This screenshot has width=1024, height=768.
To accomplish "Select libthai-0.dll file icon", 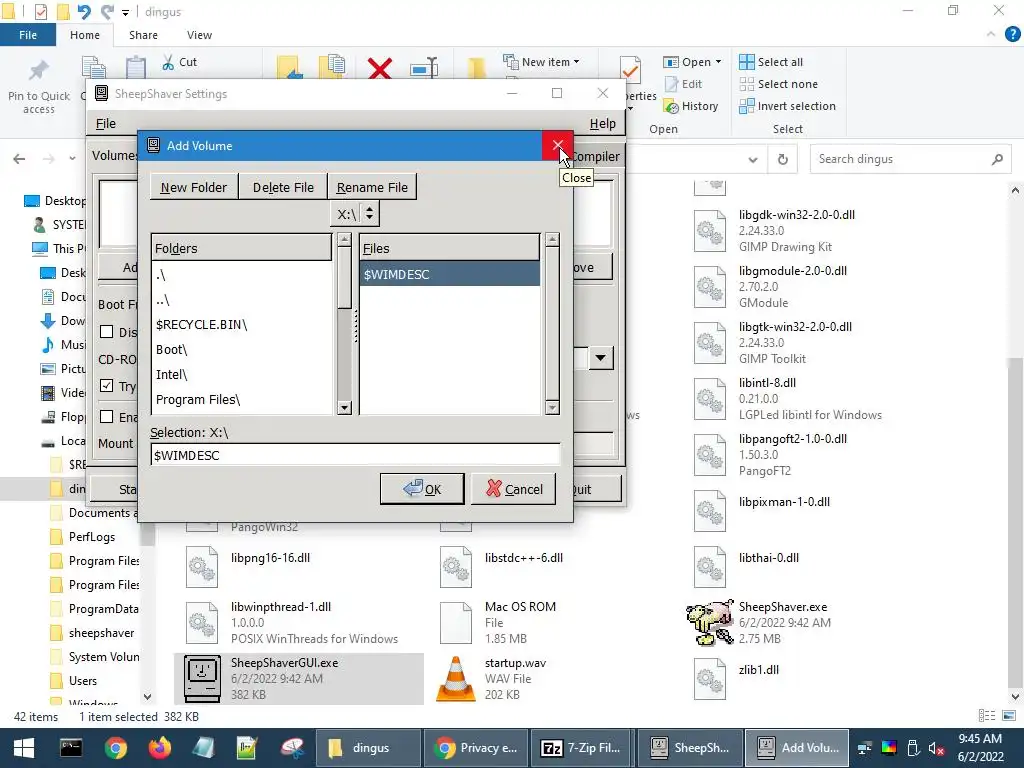I will point(710,567).
